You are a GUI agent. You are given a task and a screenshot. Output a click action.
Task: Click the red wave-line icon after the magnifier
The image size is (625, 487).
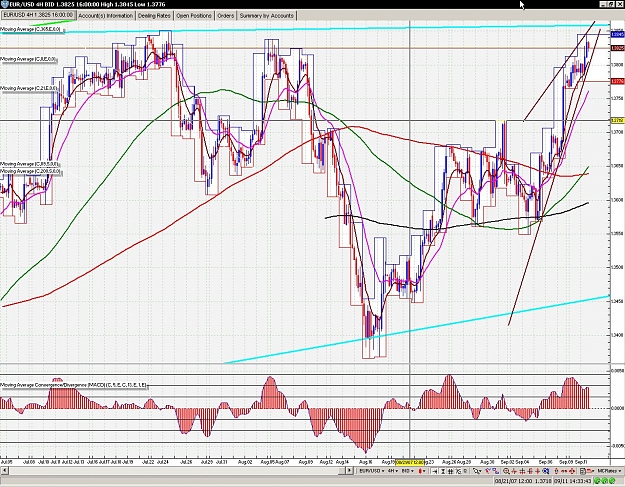[x=514, y=471]
